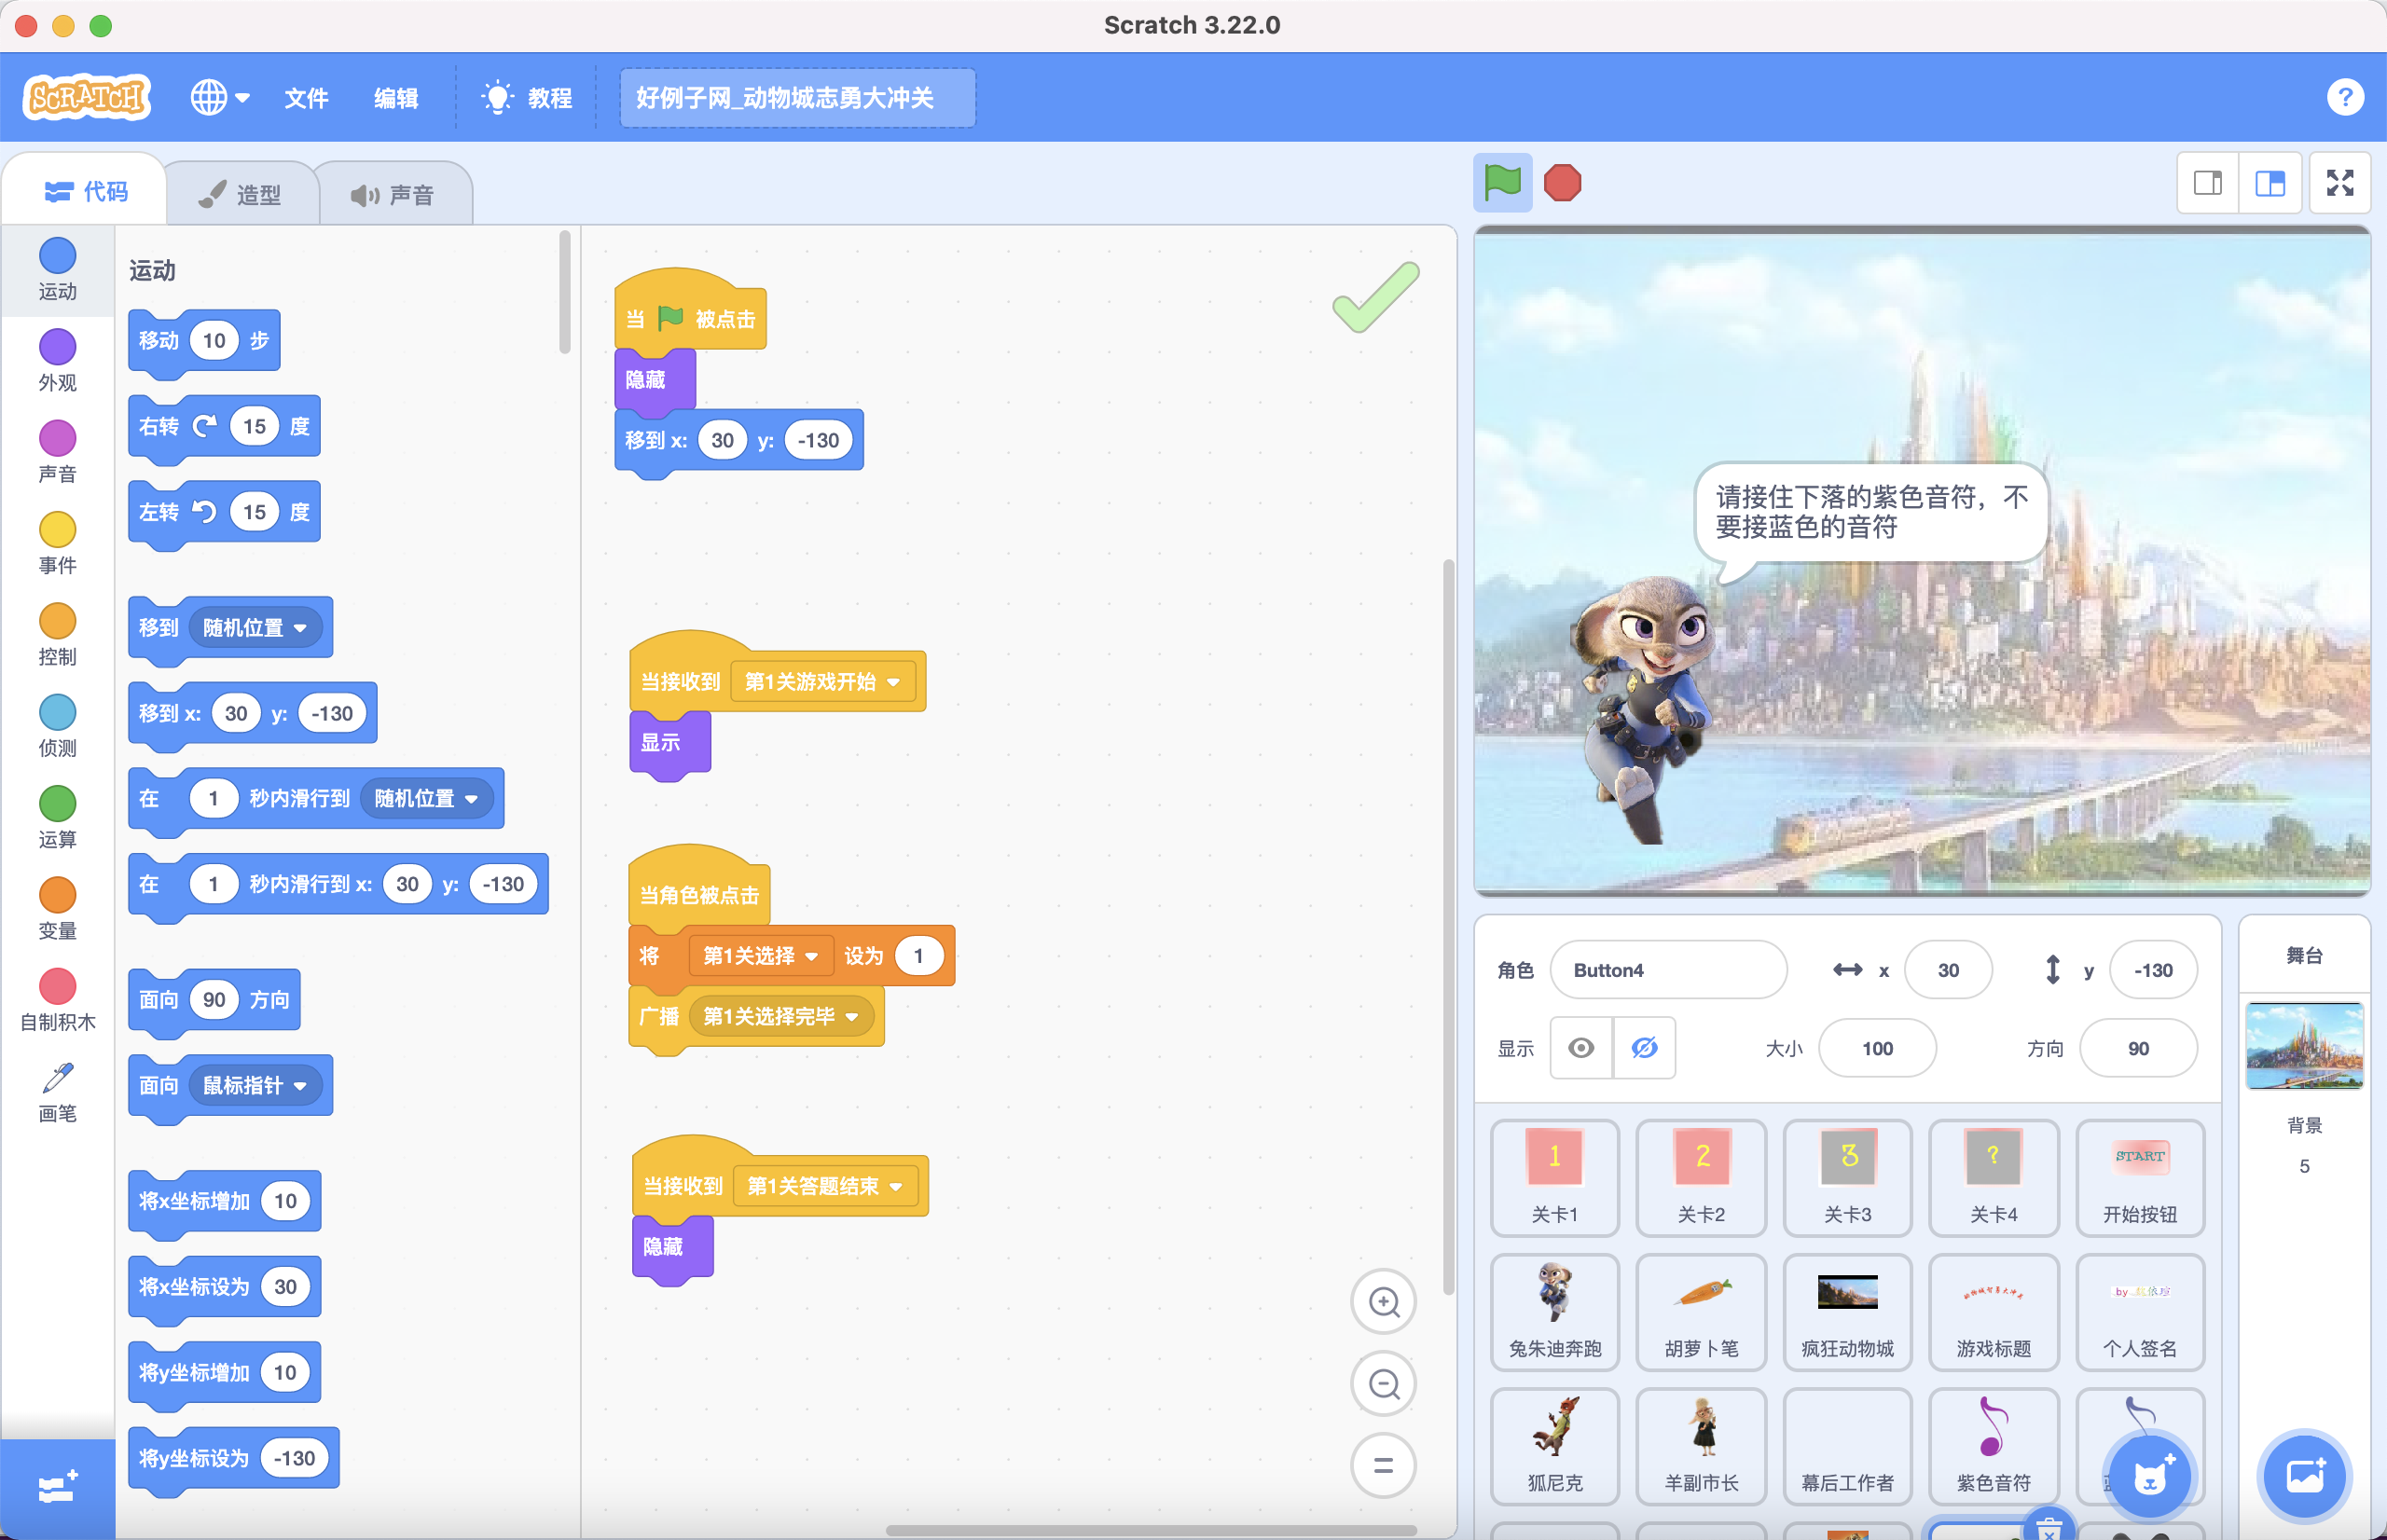2387x1540 pixels.
Task: Open 第1关游戏开始 message dropdown in script
Action: pos(822,681)
